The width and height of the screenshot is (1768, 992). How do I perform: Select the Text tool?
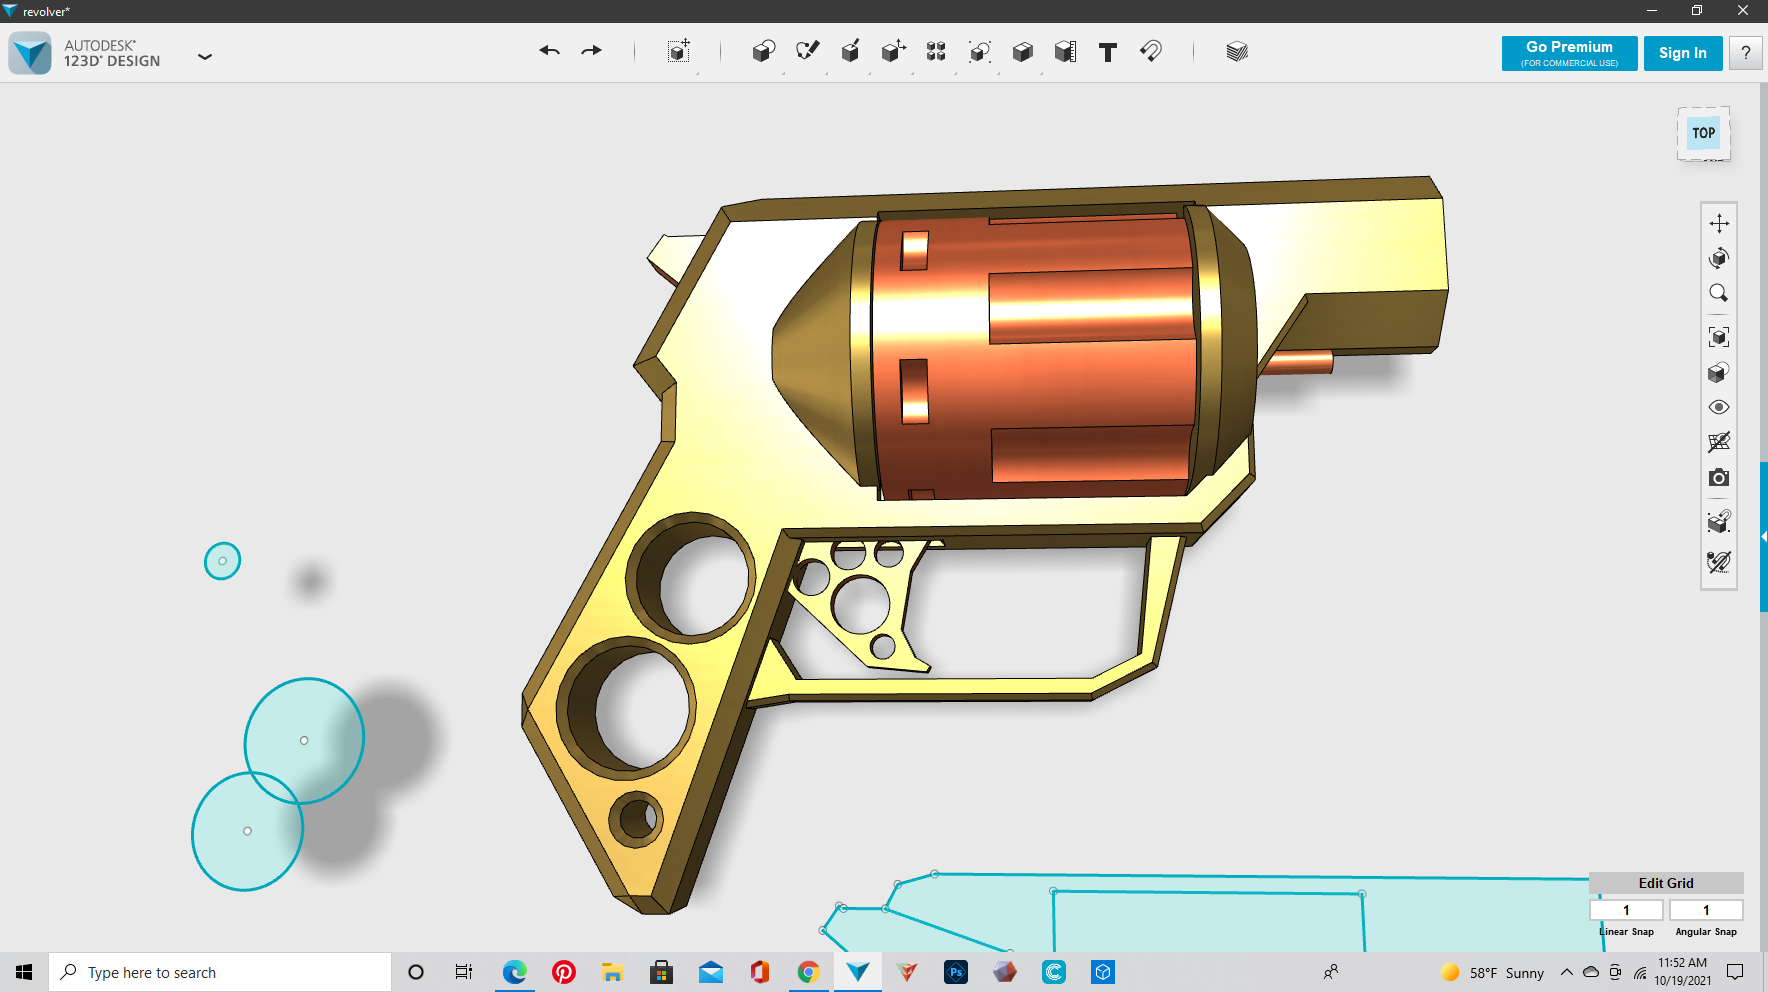1107,52
